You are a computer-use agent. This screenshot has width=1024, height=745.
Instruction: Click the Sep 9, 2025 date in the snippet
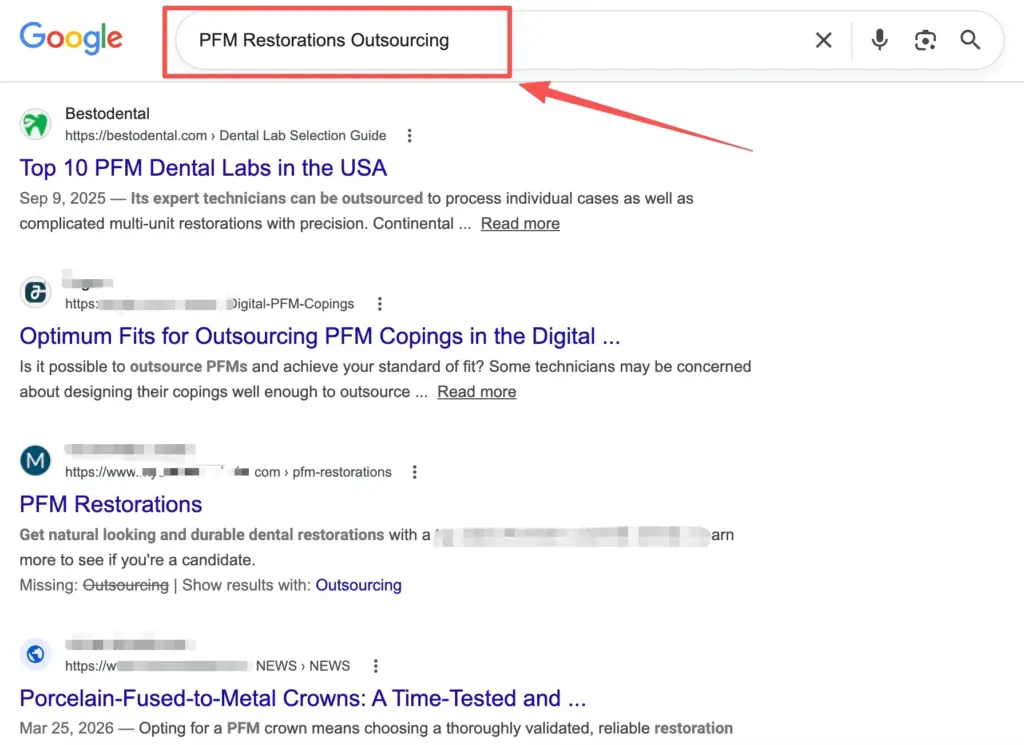click(62, 198)
